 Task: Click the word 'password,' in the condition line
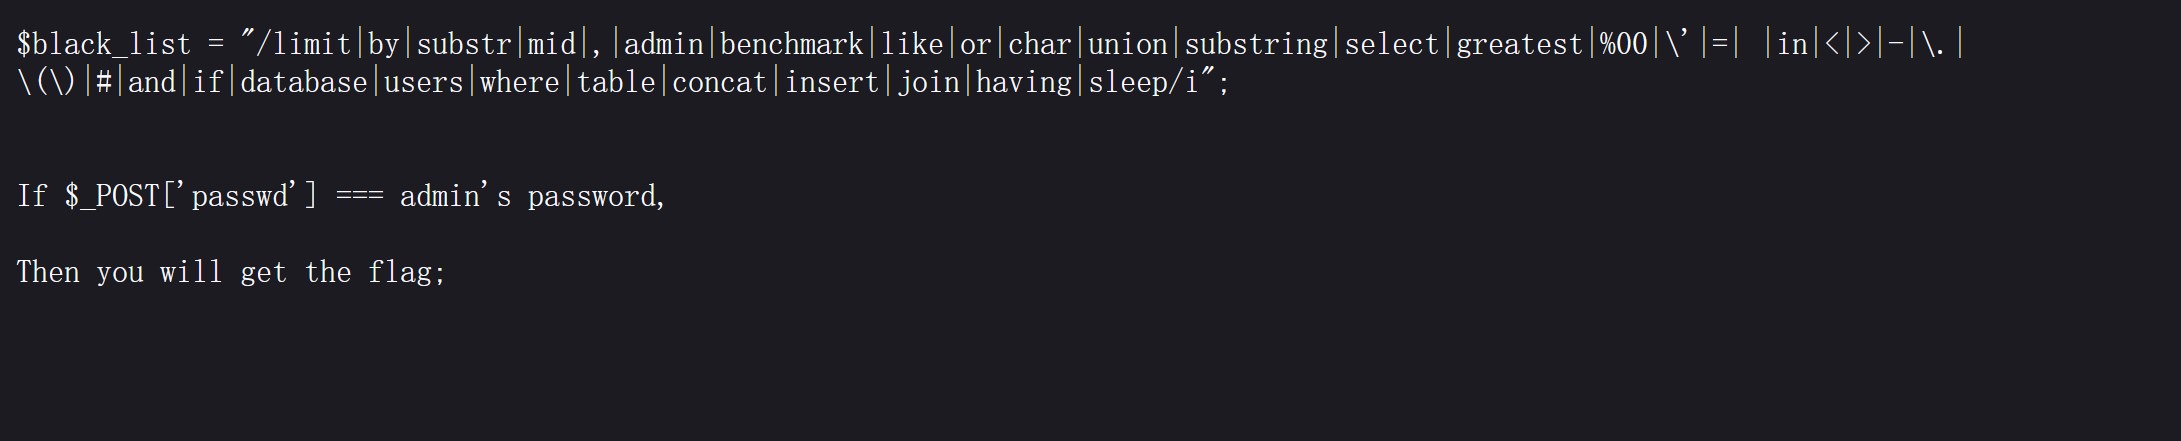[x=596, y=196]
